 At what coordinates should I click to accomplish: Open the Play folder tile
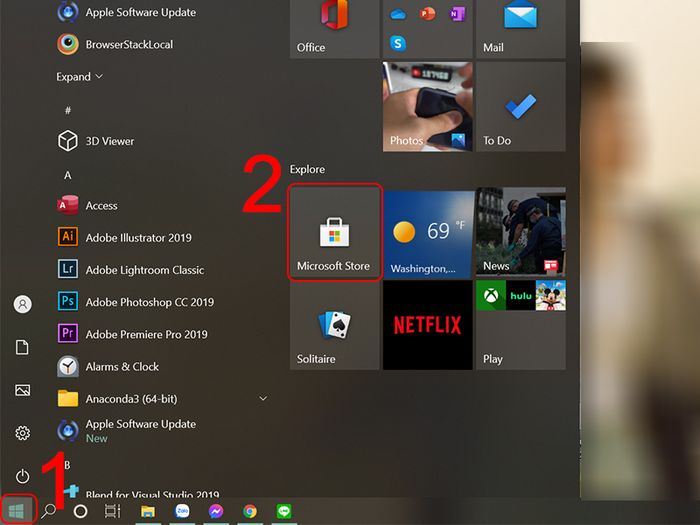point(521,325)
